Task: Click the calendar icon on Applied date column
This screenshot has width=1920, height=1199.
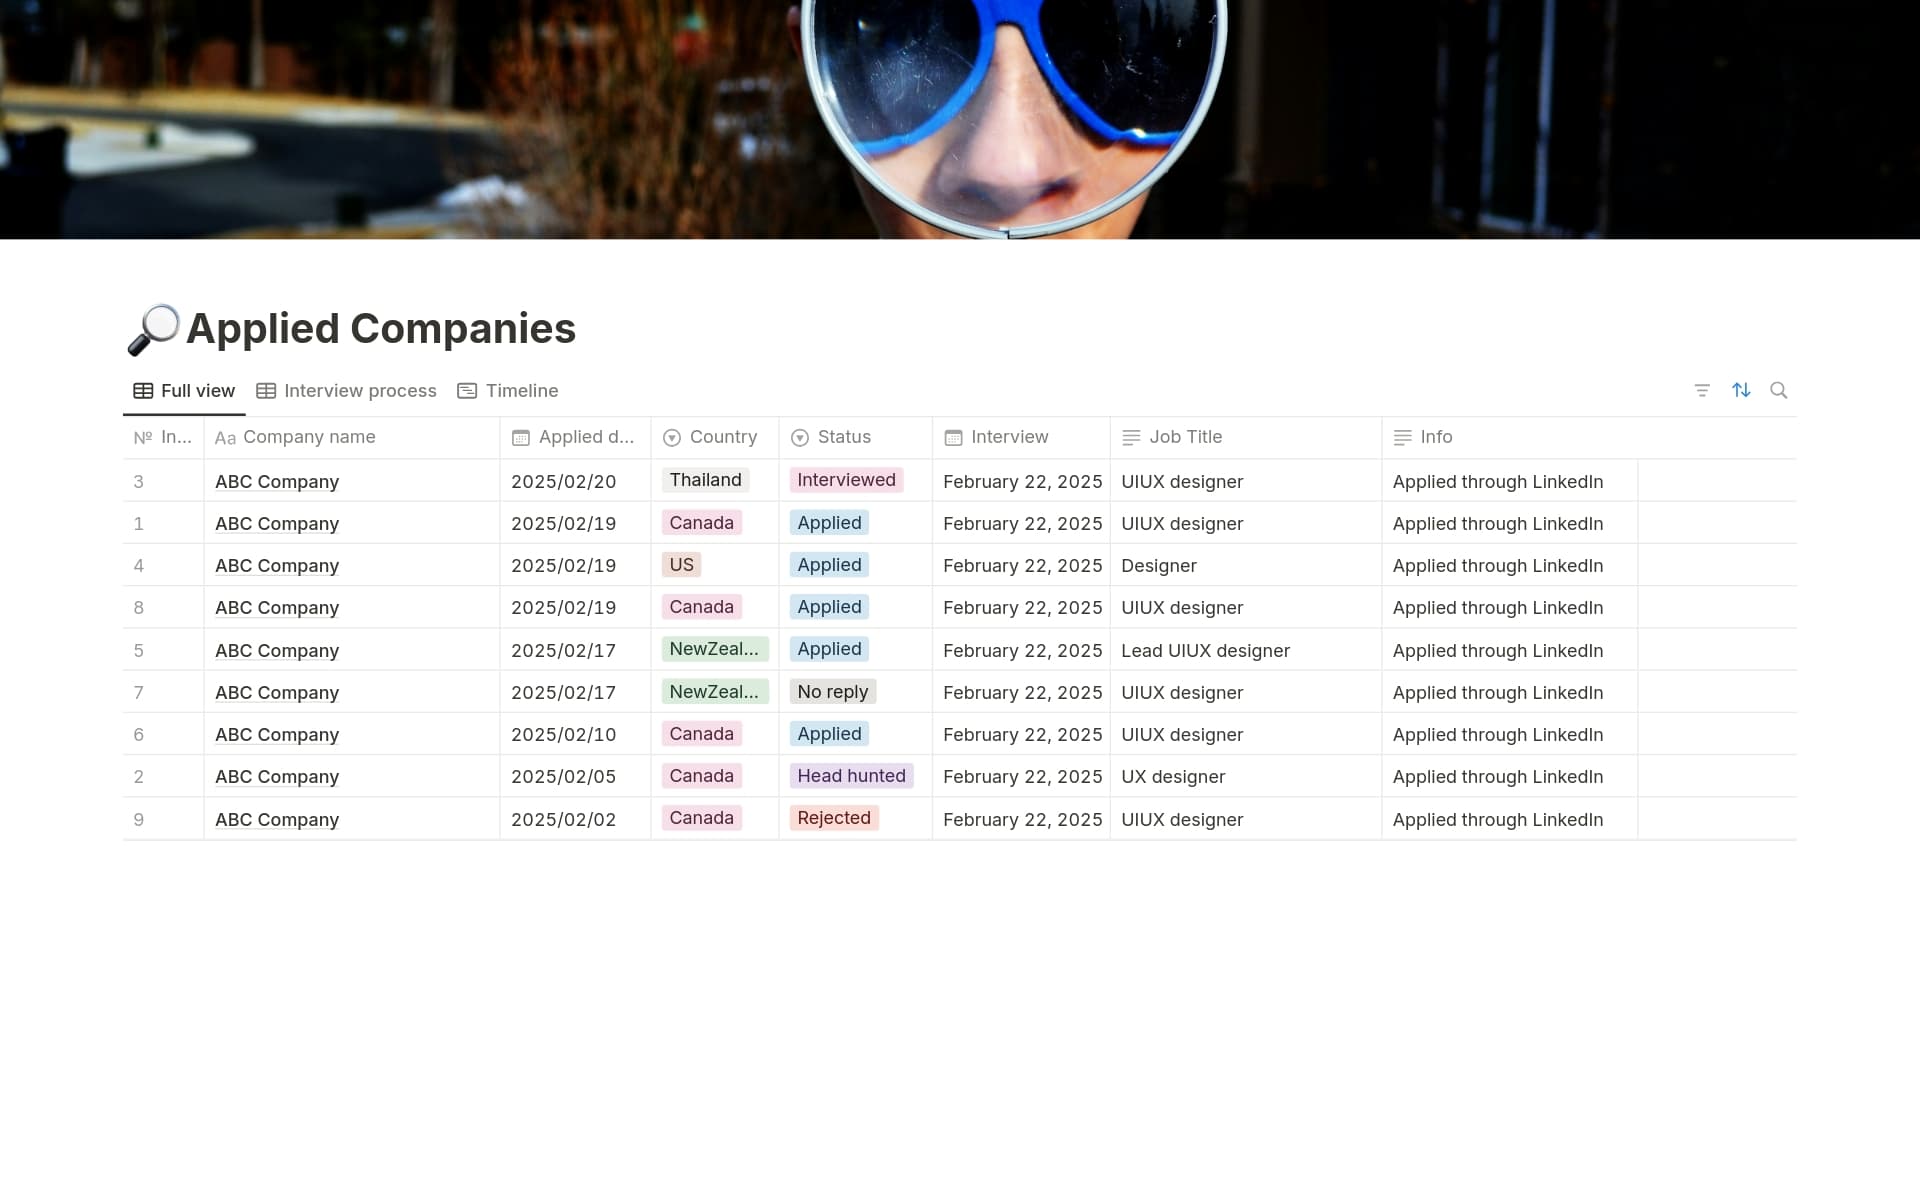Action: [x=521, y=437]
